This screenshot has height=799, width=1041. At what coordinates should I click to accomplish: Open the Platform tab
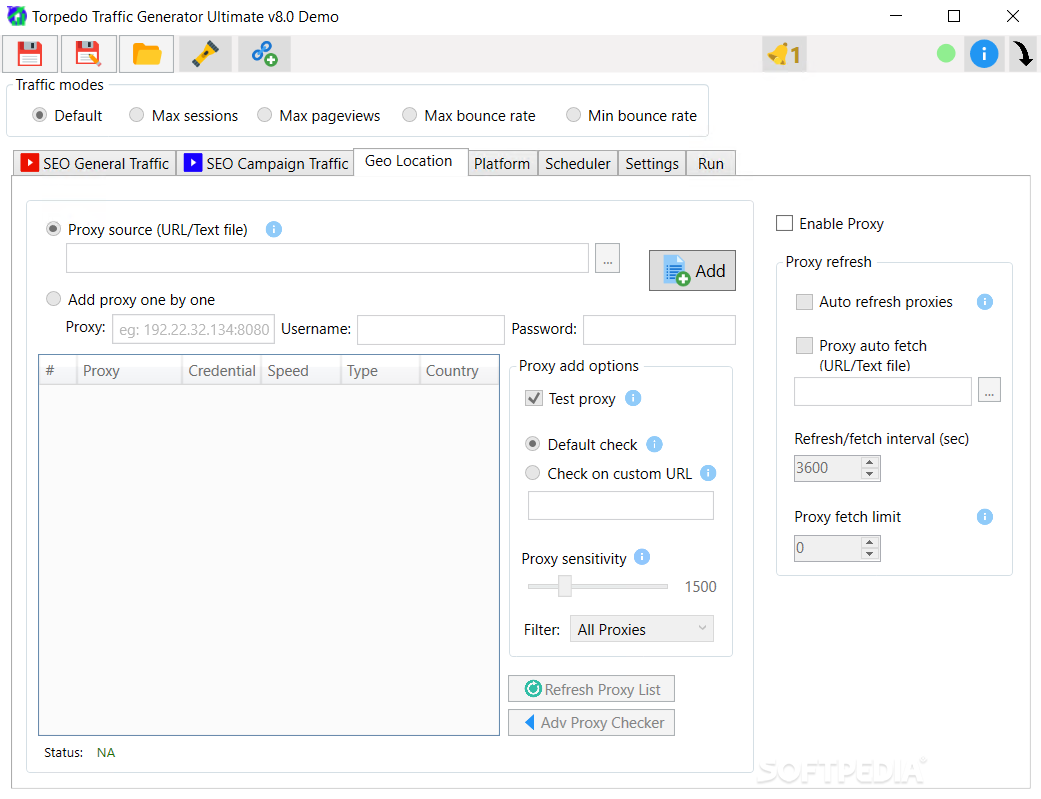tap(502, 163)
